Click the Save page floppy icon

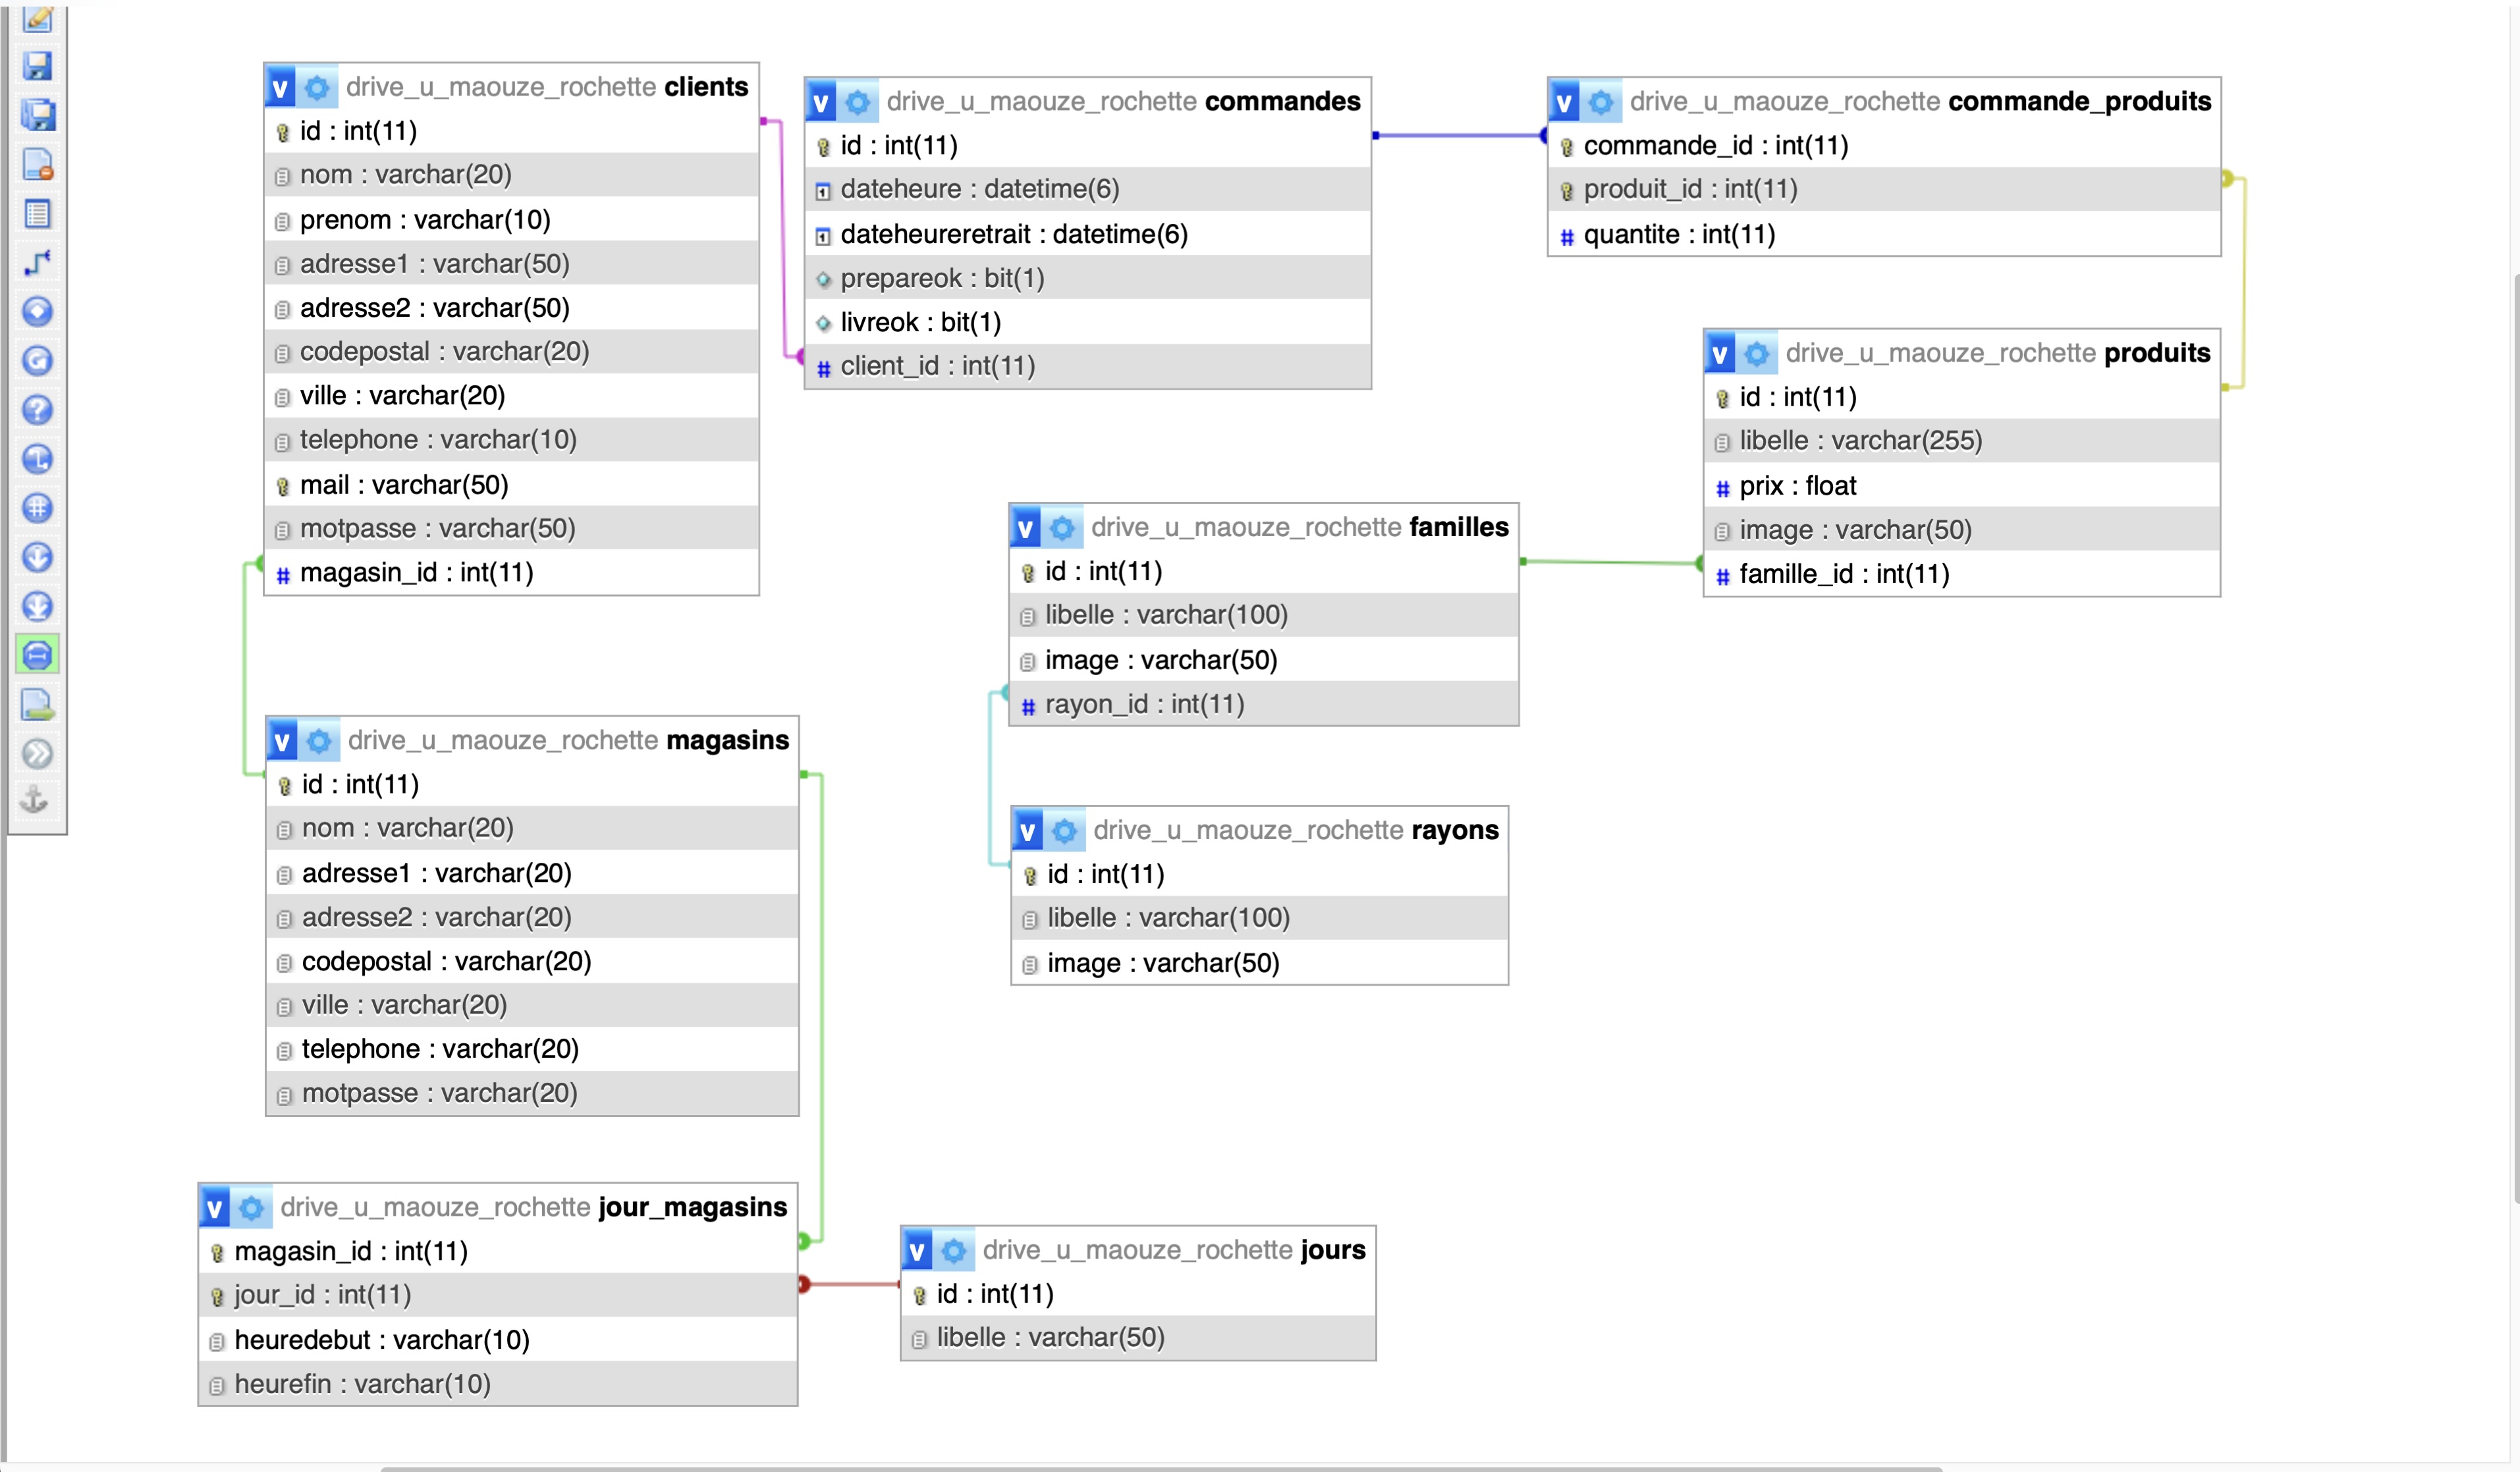38,66
